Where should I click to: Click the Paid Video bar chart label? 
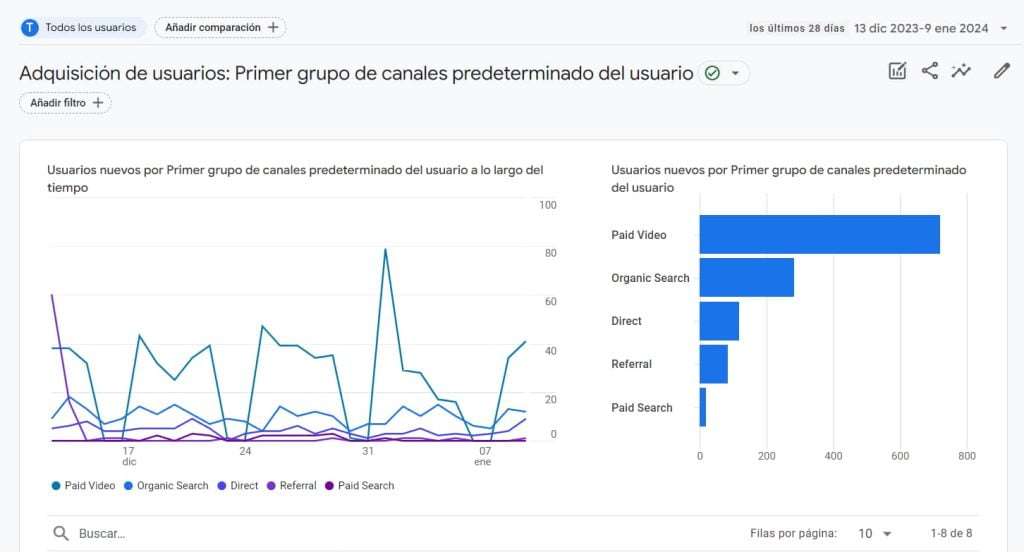[639, 235]
